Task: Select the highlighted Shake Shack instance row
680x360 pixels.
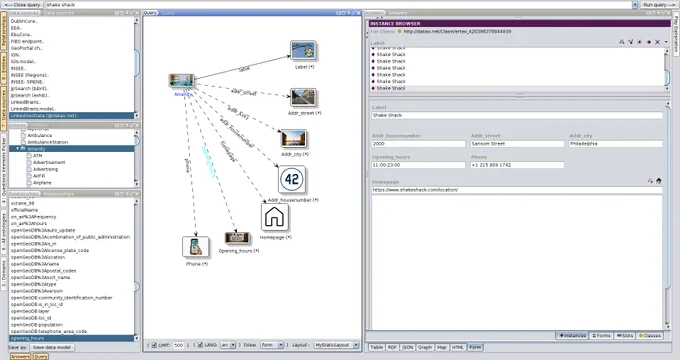Action: pyautogui.click(x=518, y=88)
